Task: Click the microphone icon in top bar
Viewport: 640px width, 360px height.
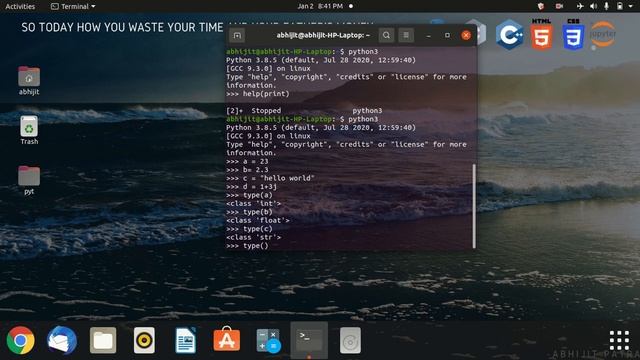Action: tap(607, 6)
